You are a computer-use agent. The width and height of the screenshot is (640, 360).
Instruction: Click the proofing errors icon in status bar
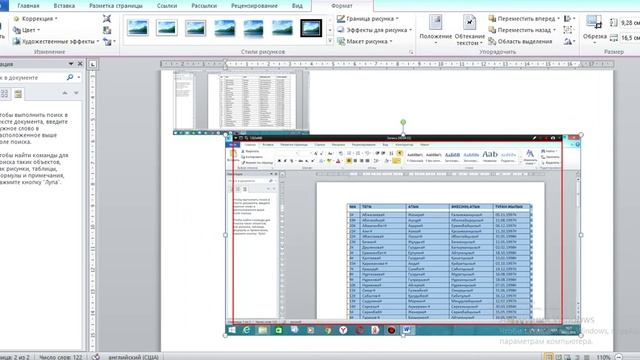point(96,357)
